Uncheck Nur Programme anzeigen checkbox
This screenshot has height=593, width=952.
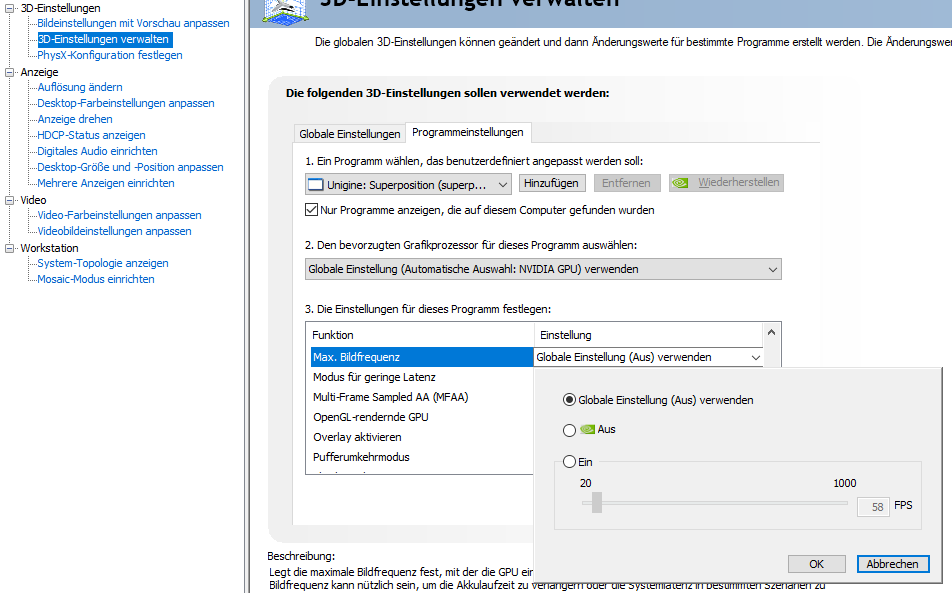pos(311,210)
